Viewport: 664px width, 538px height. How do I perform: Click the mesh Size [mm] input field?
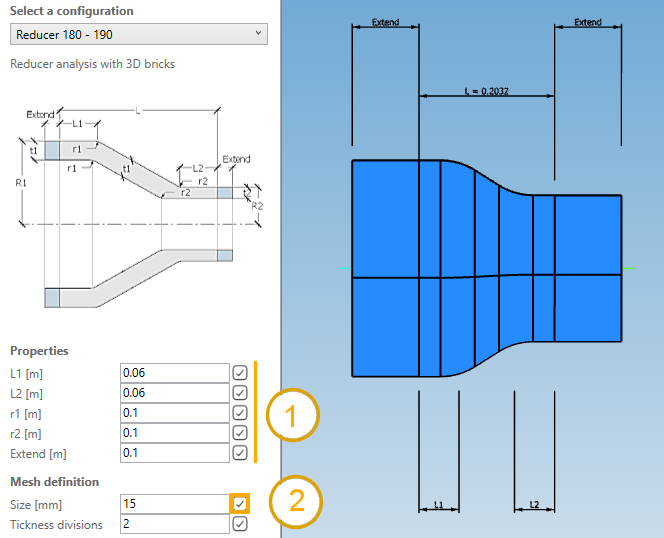[175, 504]
